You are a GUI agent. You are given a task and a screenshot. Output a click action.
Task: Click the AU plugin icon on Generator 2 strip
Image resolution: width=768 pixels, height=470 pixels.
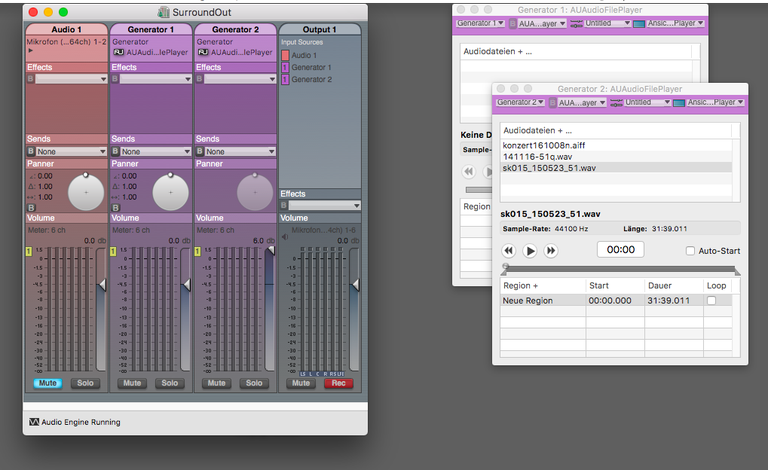203,52
